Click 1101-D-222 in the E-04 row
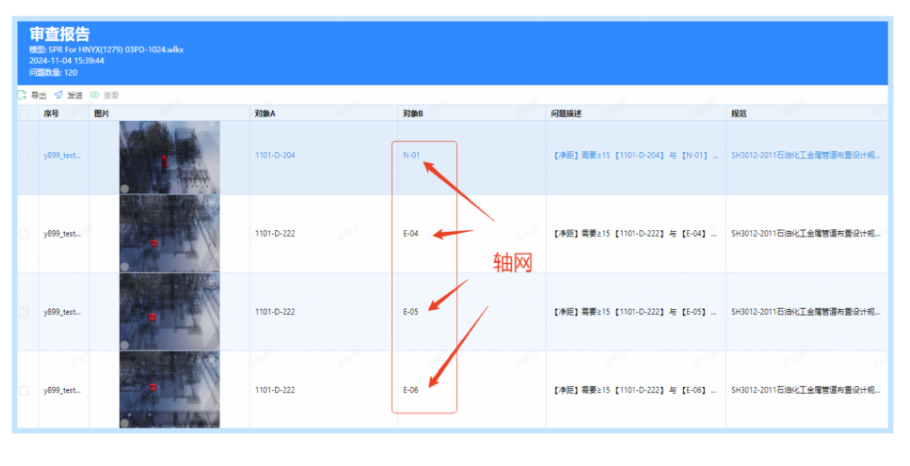 [275, 234]
